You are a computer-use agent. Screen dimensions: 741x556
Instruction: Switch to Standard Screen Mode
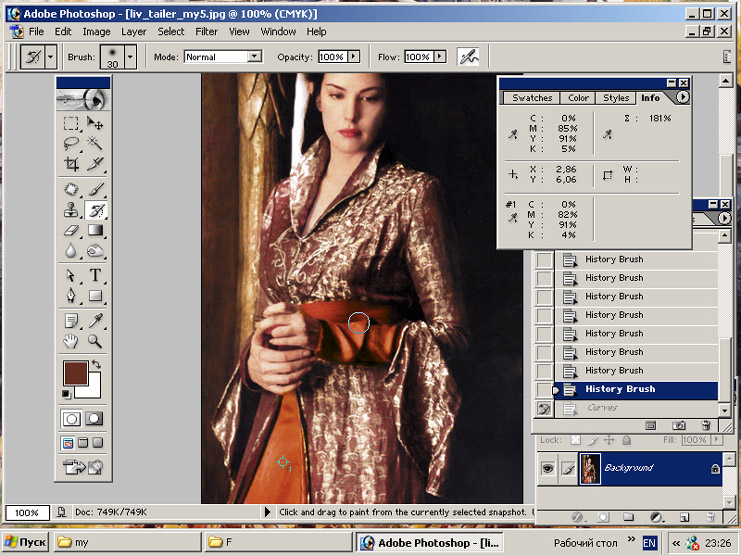[x=68, y=443]
